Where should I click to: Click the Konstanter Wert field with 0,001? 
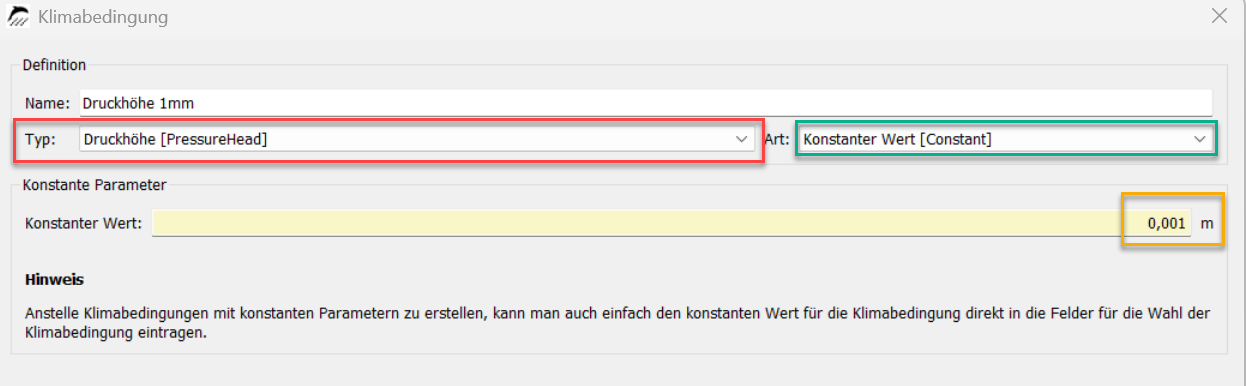[672, 223]
